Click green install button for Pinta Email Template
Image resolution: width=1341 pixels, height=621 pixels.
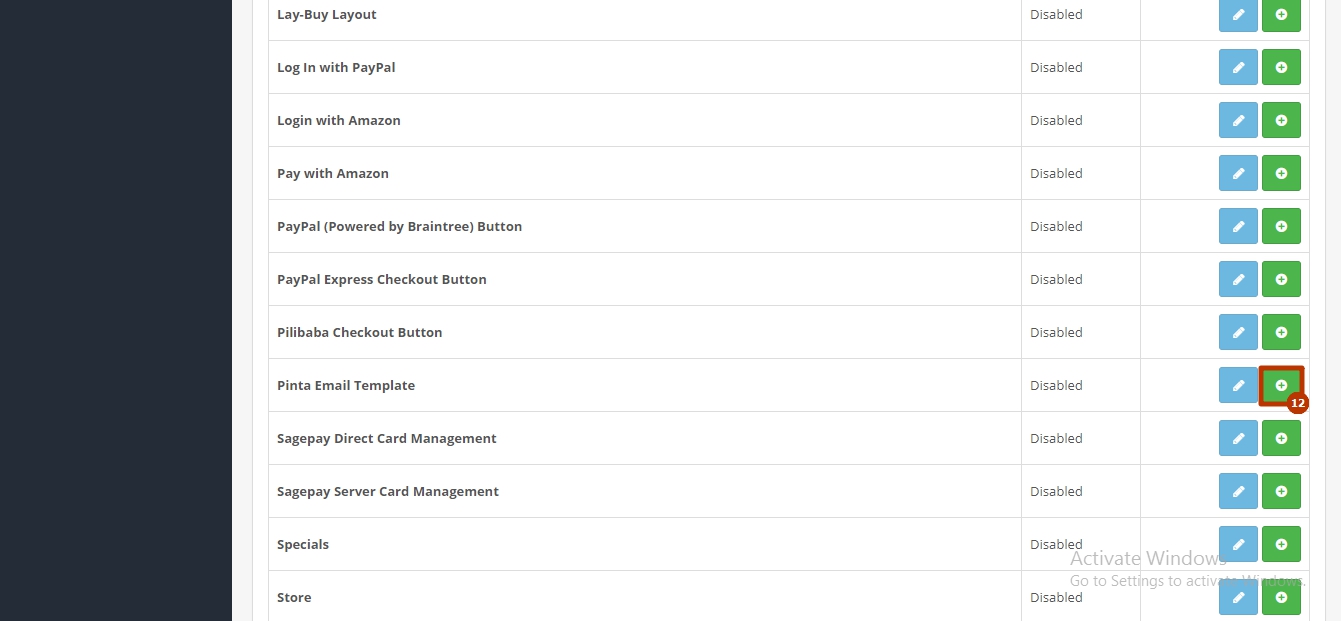click(1281, 385)
